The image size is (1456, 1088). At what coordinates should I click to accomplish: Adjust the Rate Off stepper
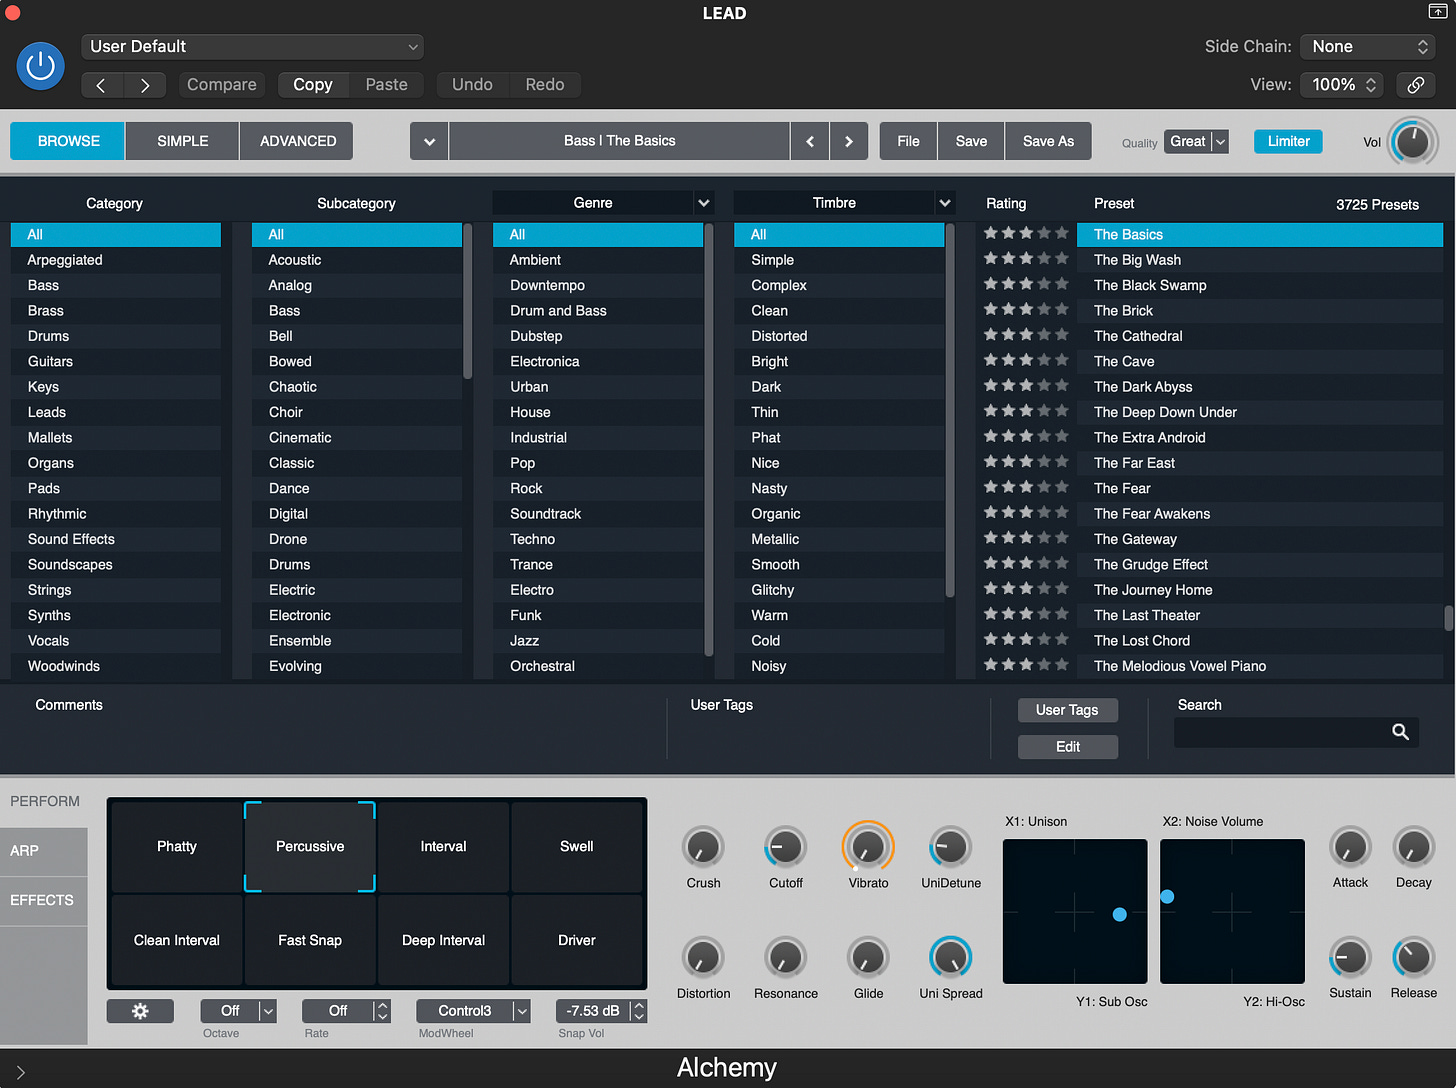pyautogui.click(x=382, y=1011)
